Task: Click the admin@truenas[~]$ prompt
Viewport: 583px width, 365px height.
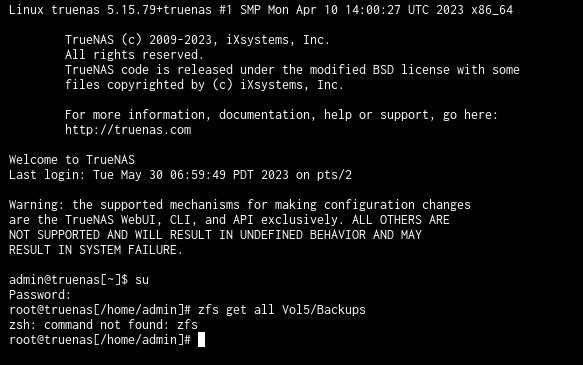Action: (68, 280)
